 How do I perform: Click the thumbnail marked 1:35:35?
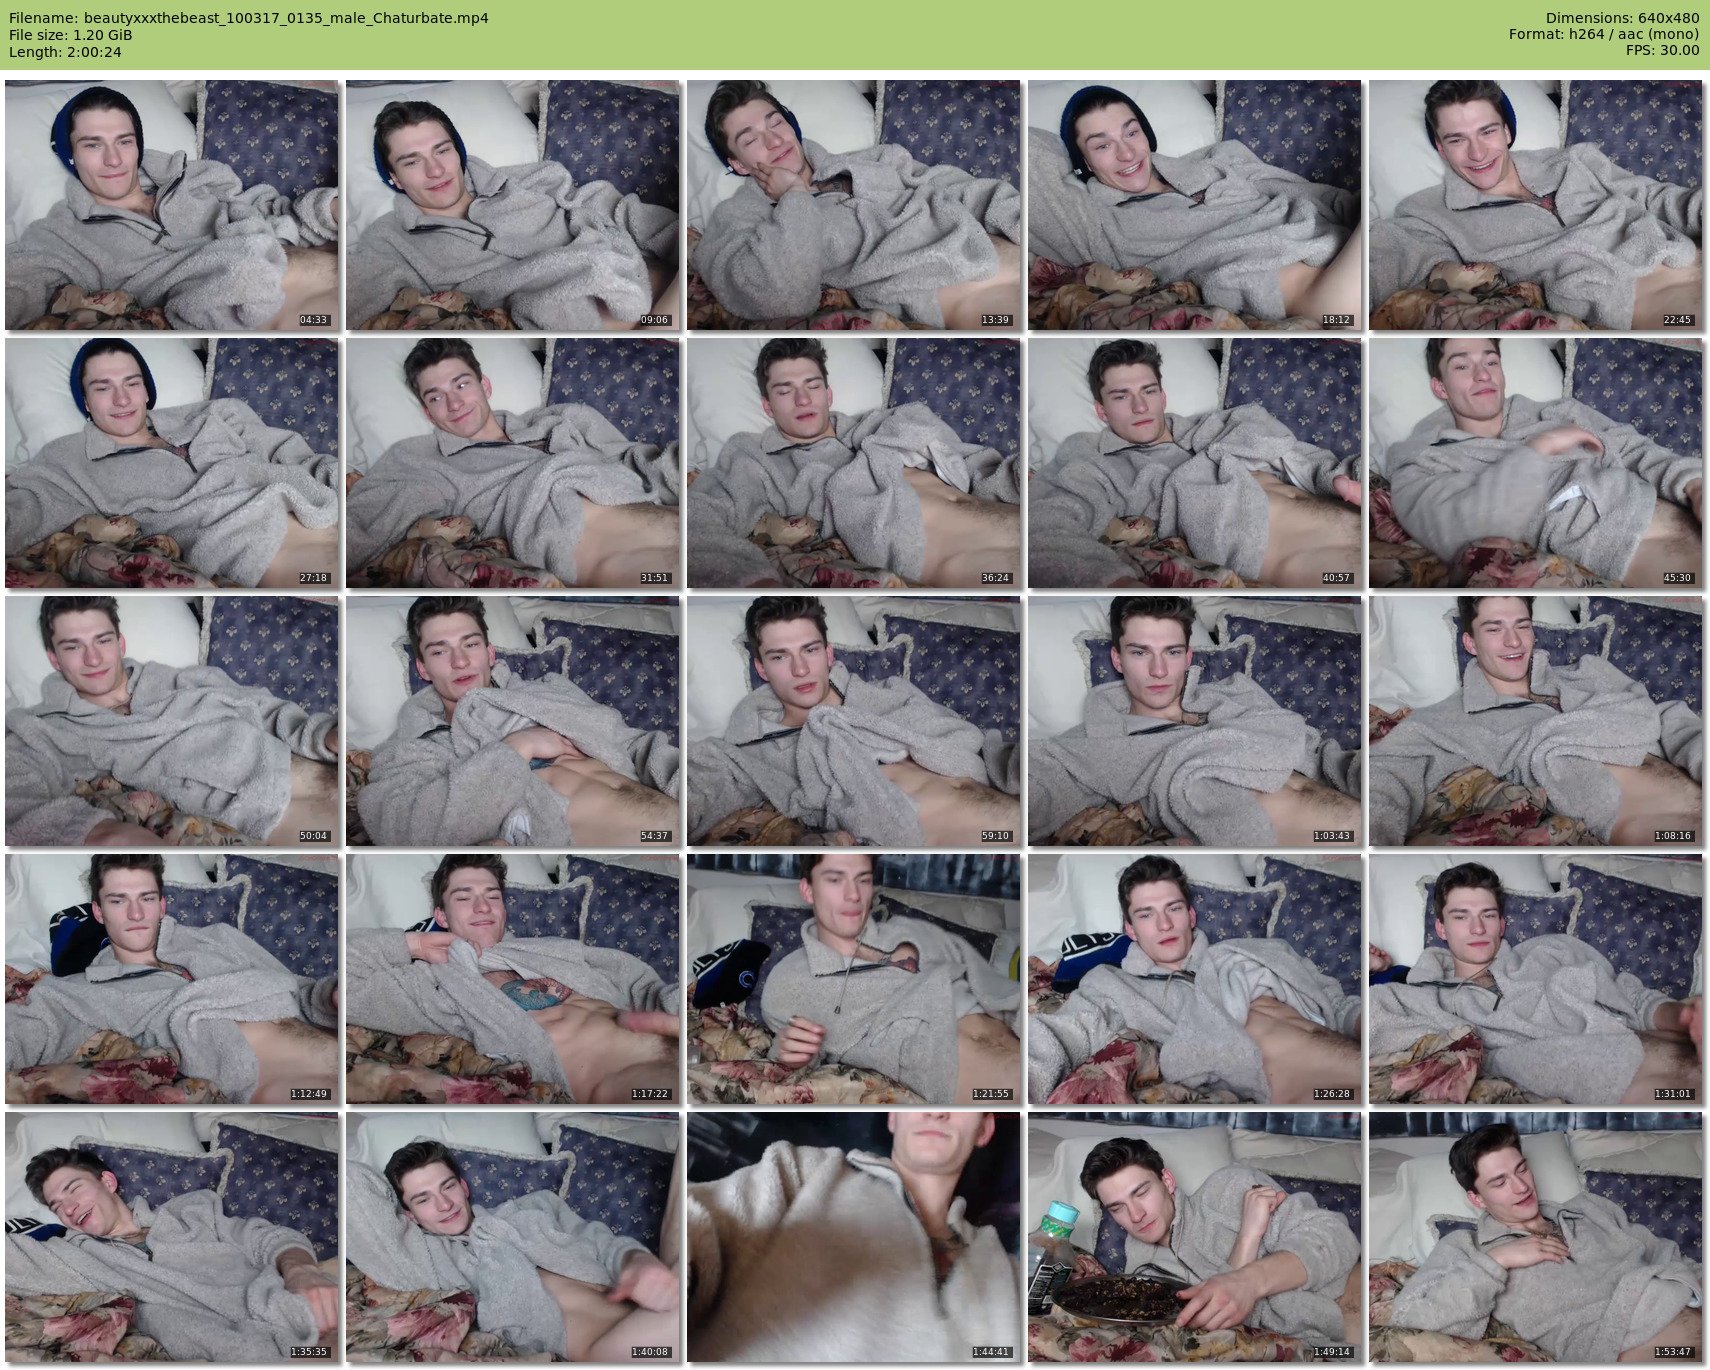click(171, 1237)
